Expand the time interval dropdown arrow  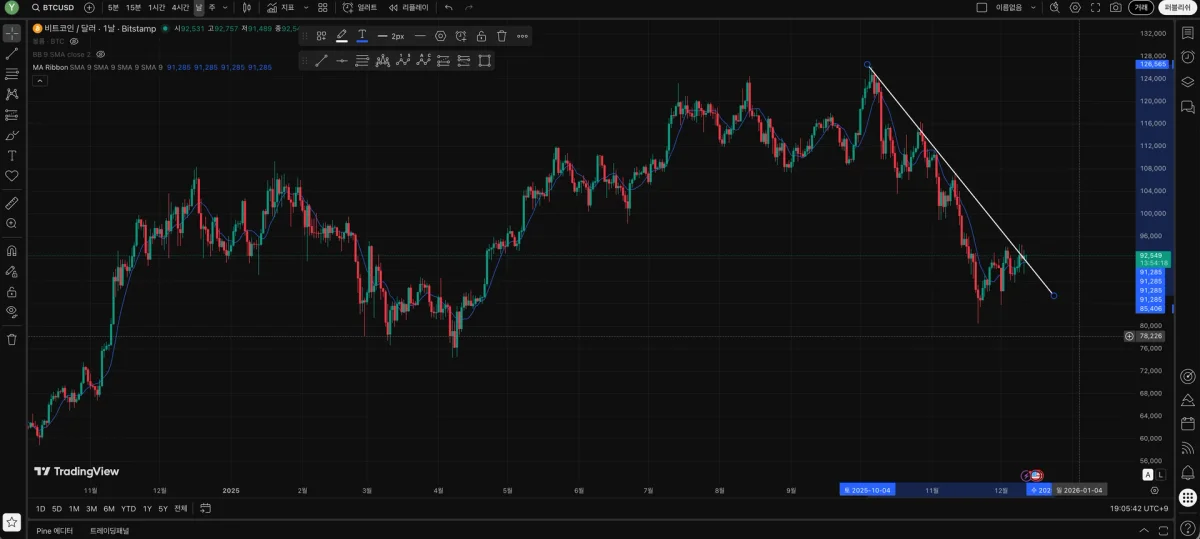[x=227, y=7]
